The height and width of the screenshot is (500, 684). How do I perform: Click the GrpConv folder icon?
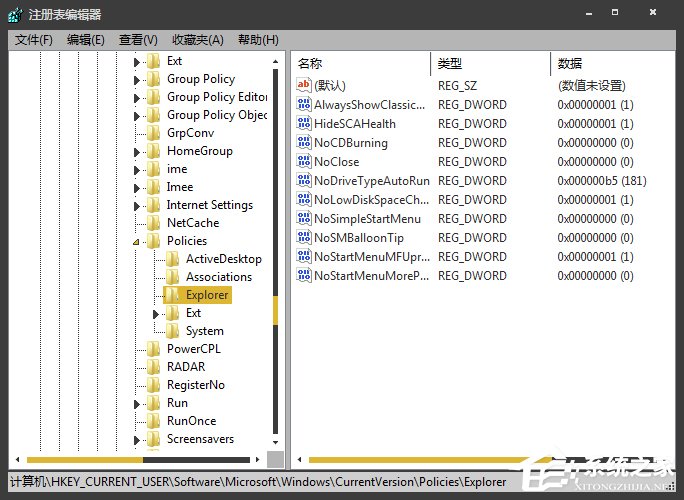coord(154,133)
